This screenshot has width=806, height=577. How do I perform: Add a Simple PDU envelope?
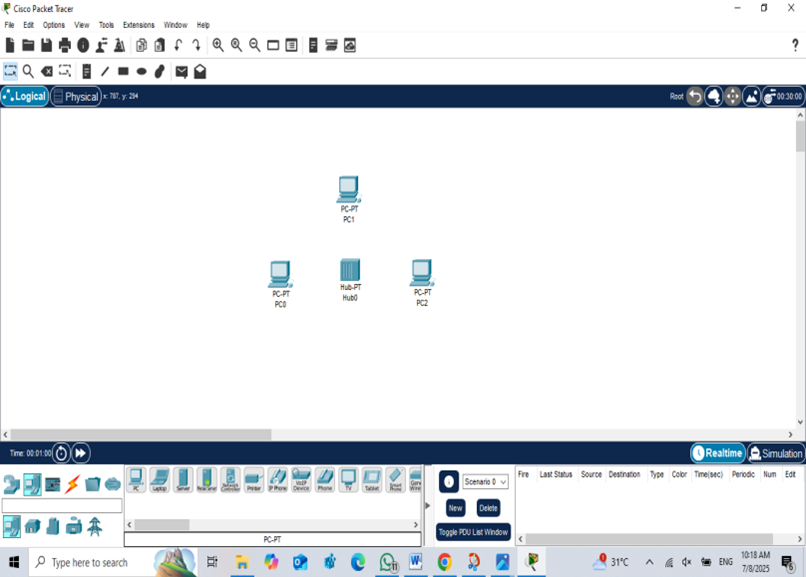[x=181, y=71]
